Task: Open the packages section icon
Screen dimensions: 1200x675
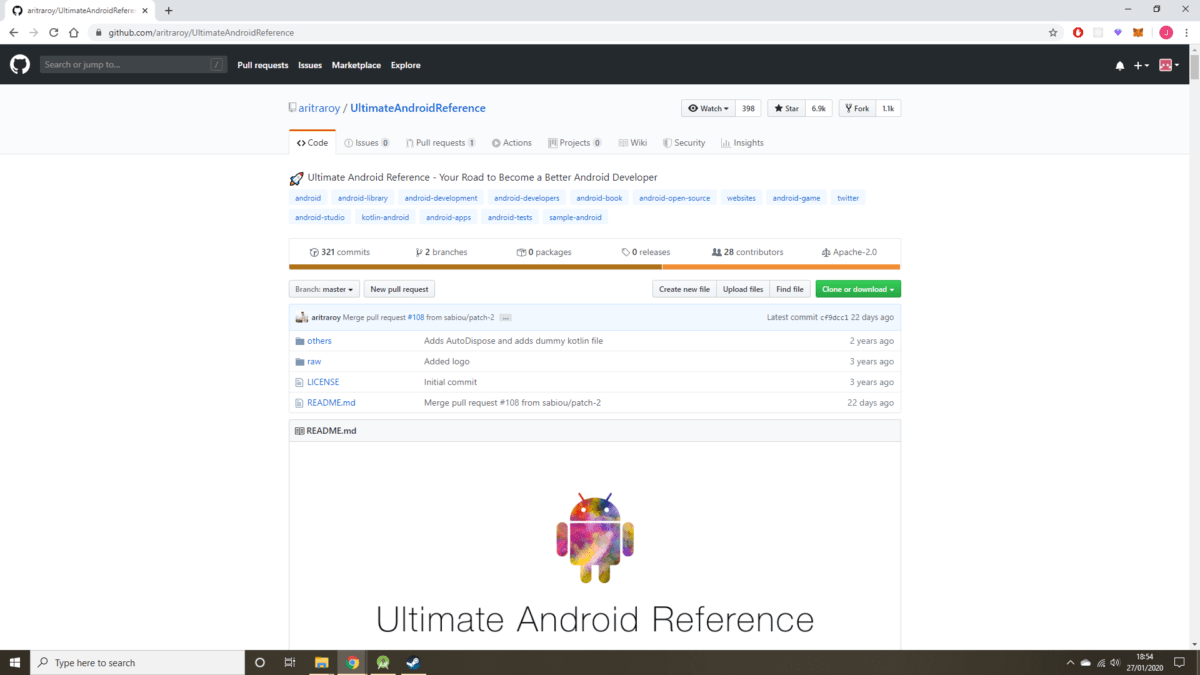Action: coord(521,252)
